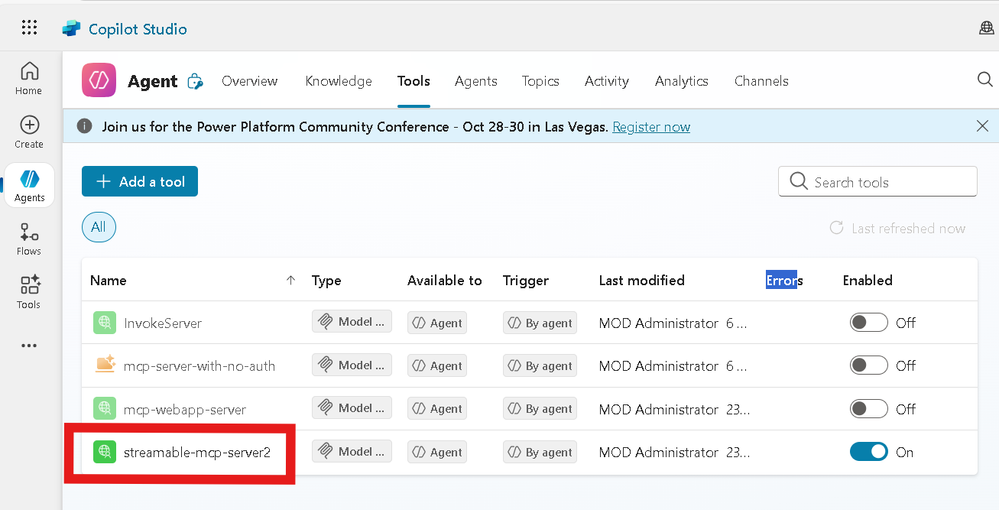Click the Model type chip for InvokeServer

(352, 322)
